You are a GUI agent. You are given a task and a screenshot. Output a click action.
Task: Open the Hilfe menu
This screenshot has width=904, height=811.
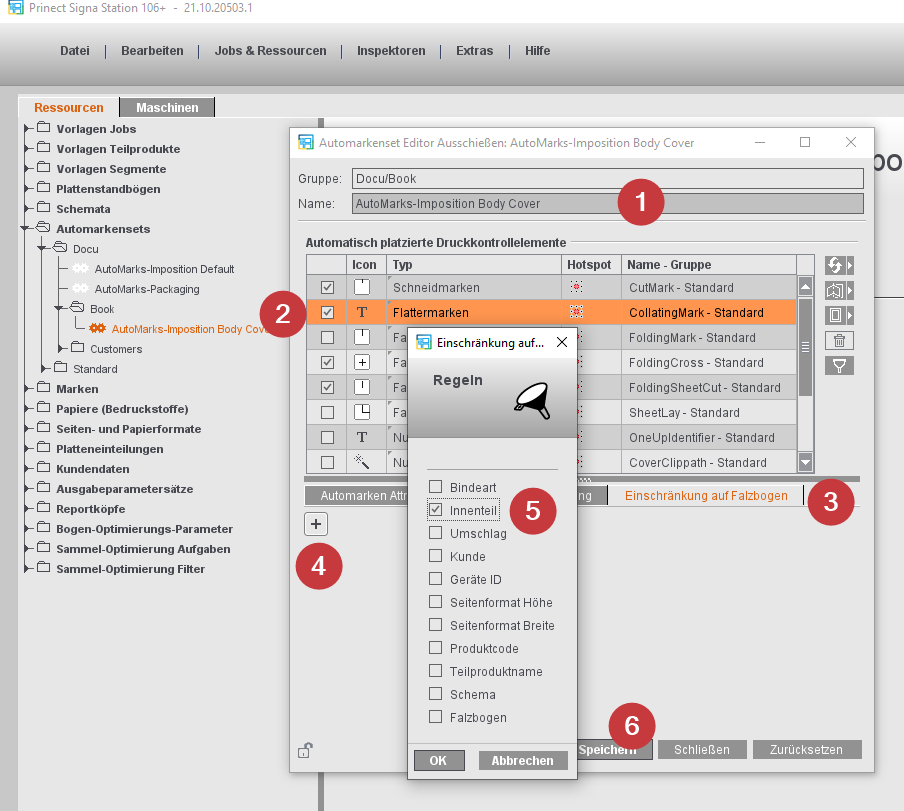(537, 51)
